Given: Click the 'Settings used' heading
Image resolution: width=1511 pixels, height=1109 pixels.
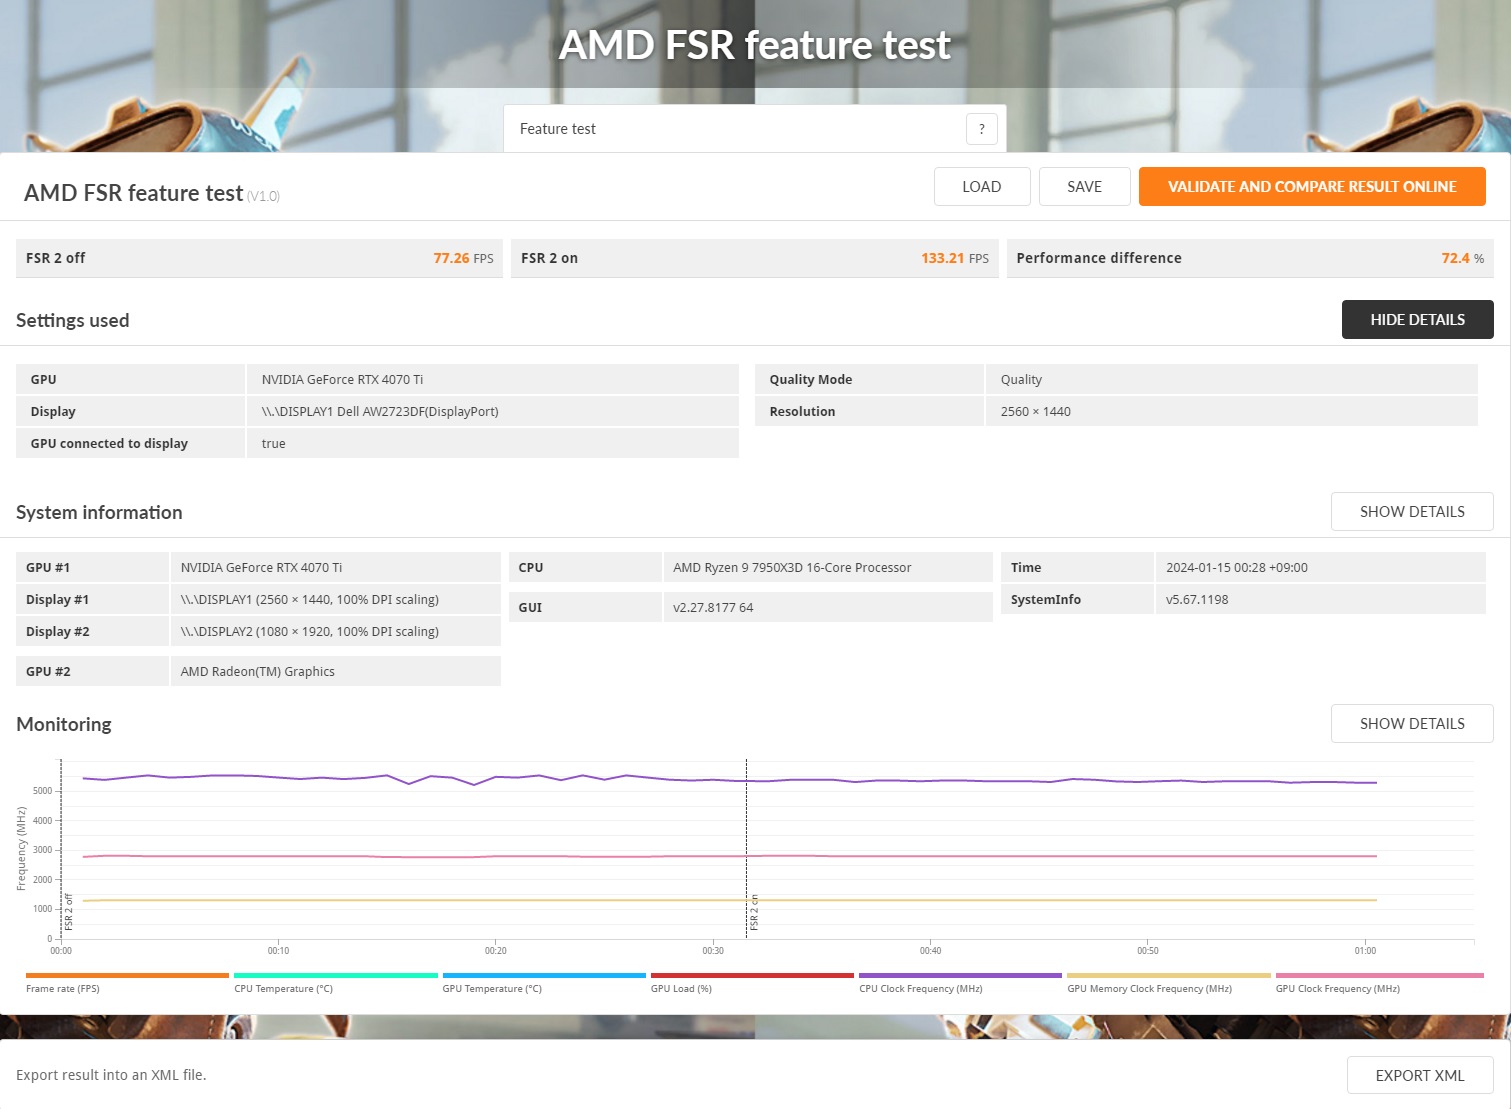Looking at the screenshot, I should 73,320.
